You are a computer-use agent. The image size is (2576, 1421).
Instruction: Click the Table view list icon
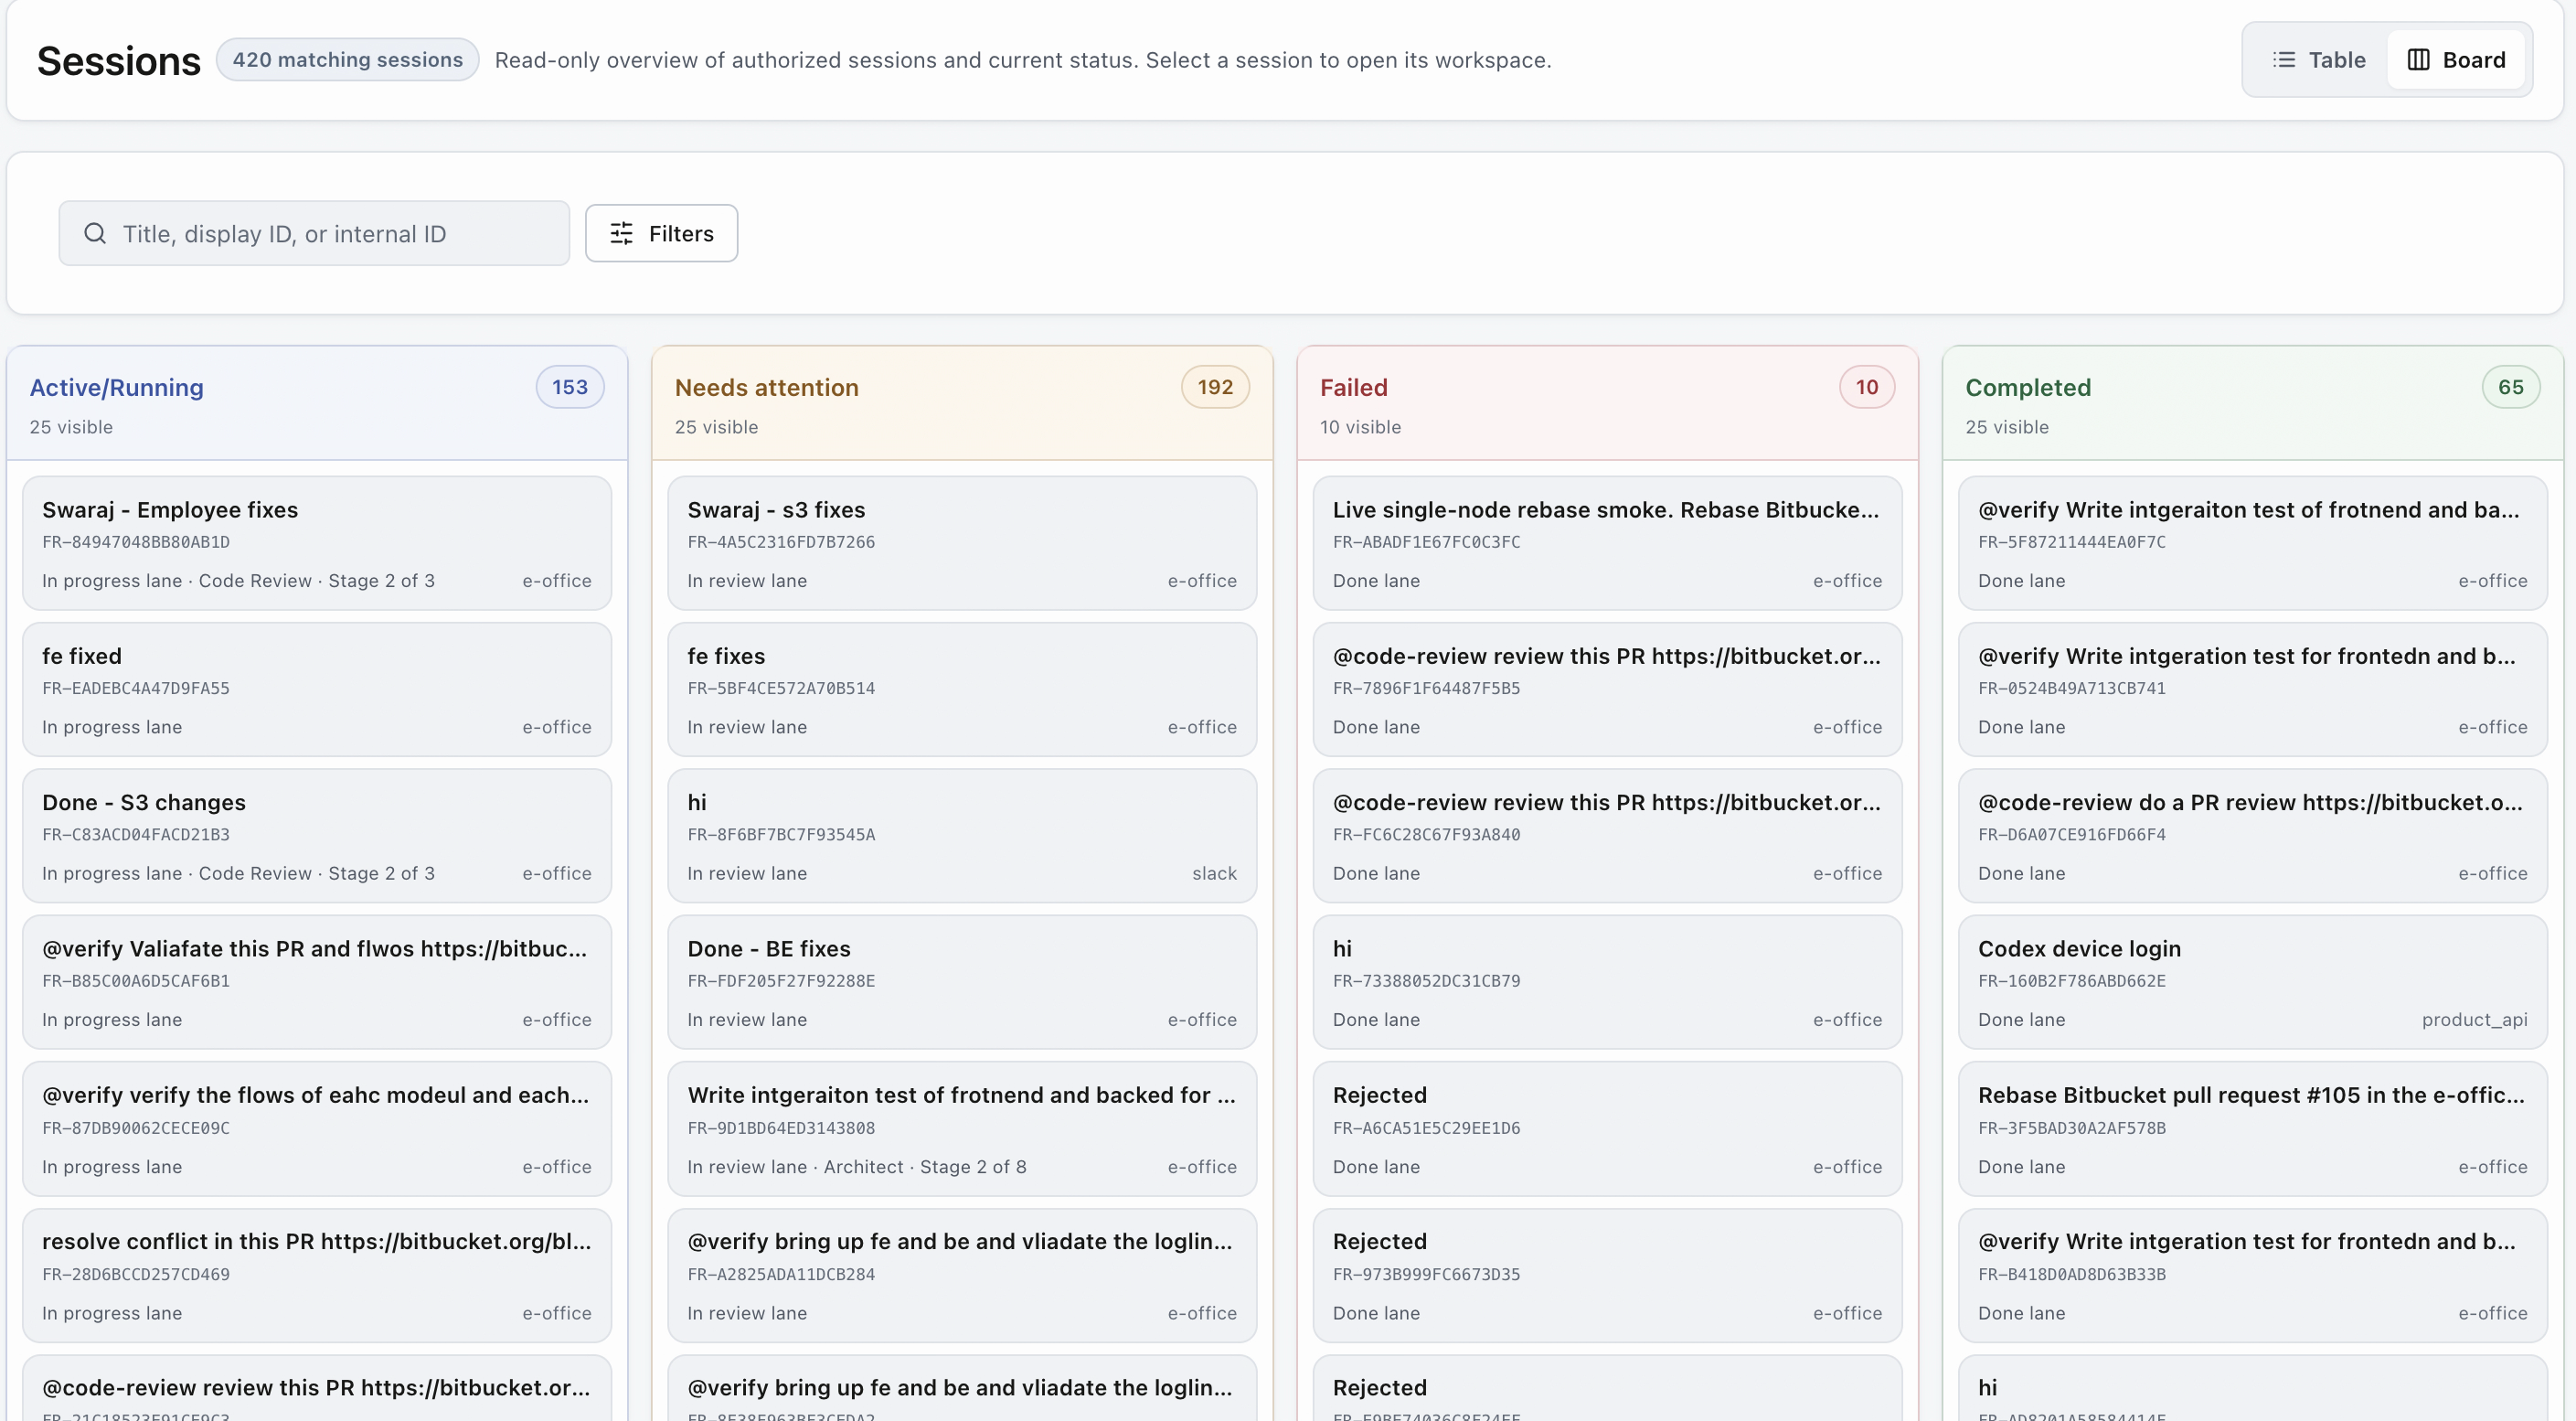(2284, 60)
